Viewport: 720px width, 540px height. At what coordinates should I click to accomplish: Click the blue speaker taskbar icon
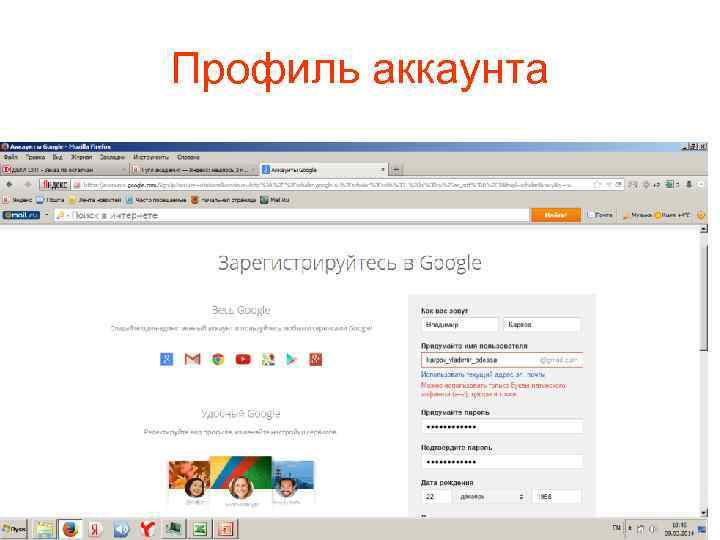click(x=121, y=529)
